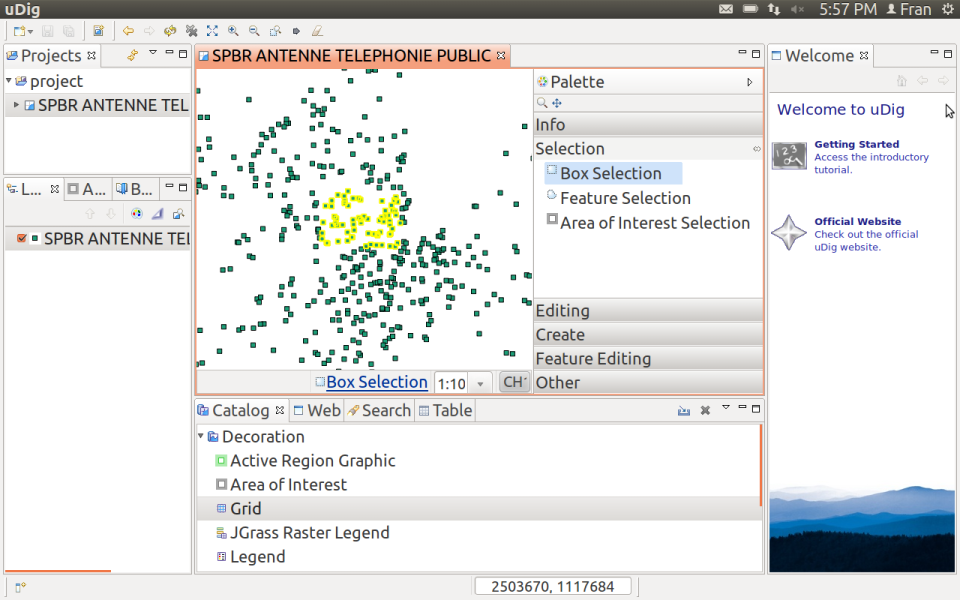Switch to the Search tab
The width and height of the screenshot is (960, 600).
379,410
